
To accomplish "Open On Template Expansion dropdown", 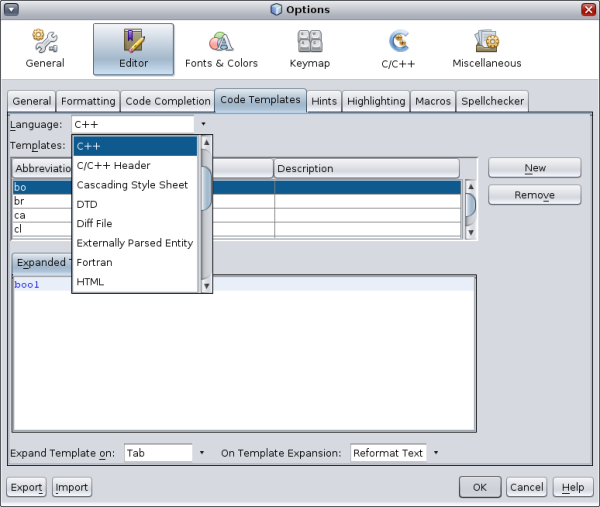I will (436, 453).
